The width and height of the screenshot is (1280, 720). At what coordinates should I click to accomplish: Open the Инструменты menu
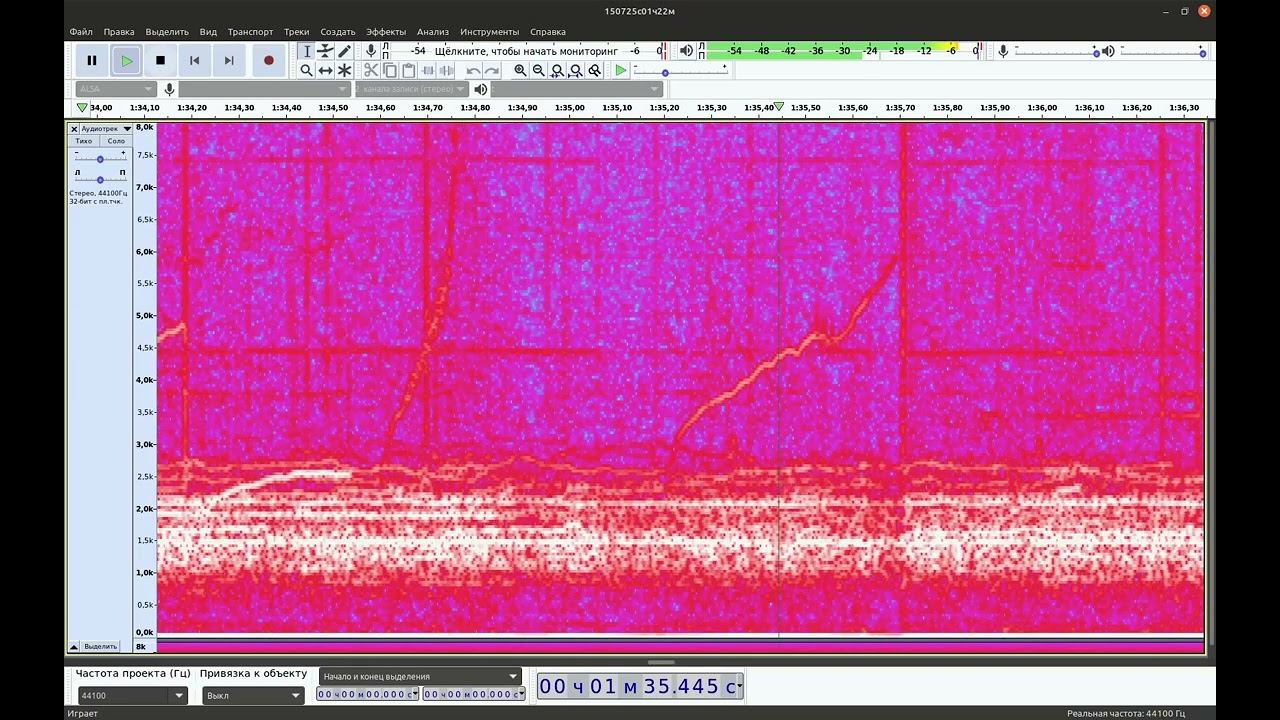click(x=490, y=32)
